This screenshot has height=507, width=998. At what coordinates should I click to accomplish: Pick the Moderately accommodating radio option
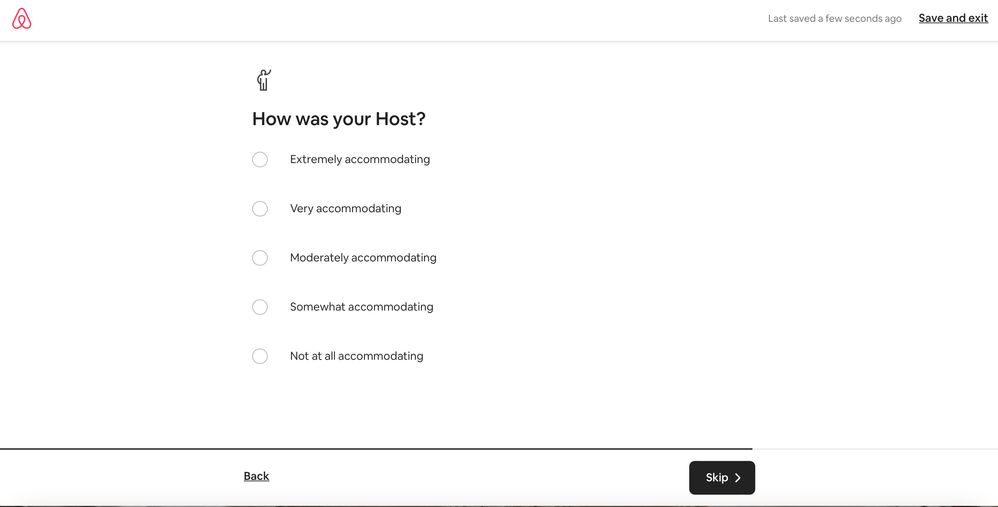point(260,258)
